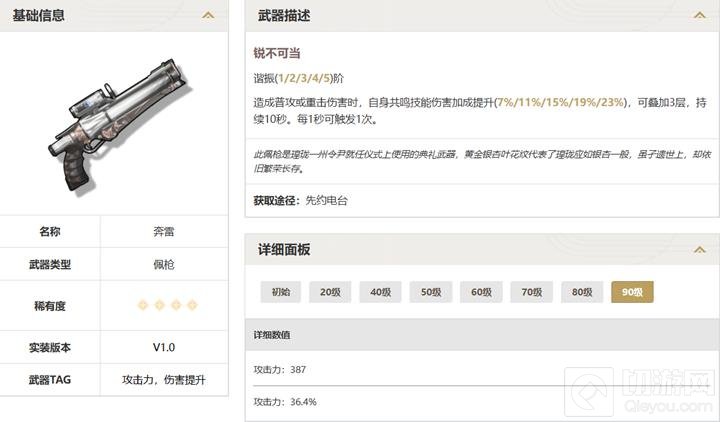Collapse the 基础信息 panel chevron
The height and width of the screenshot is (422, 720).
point(208,15)
